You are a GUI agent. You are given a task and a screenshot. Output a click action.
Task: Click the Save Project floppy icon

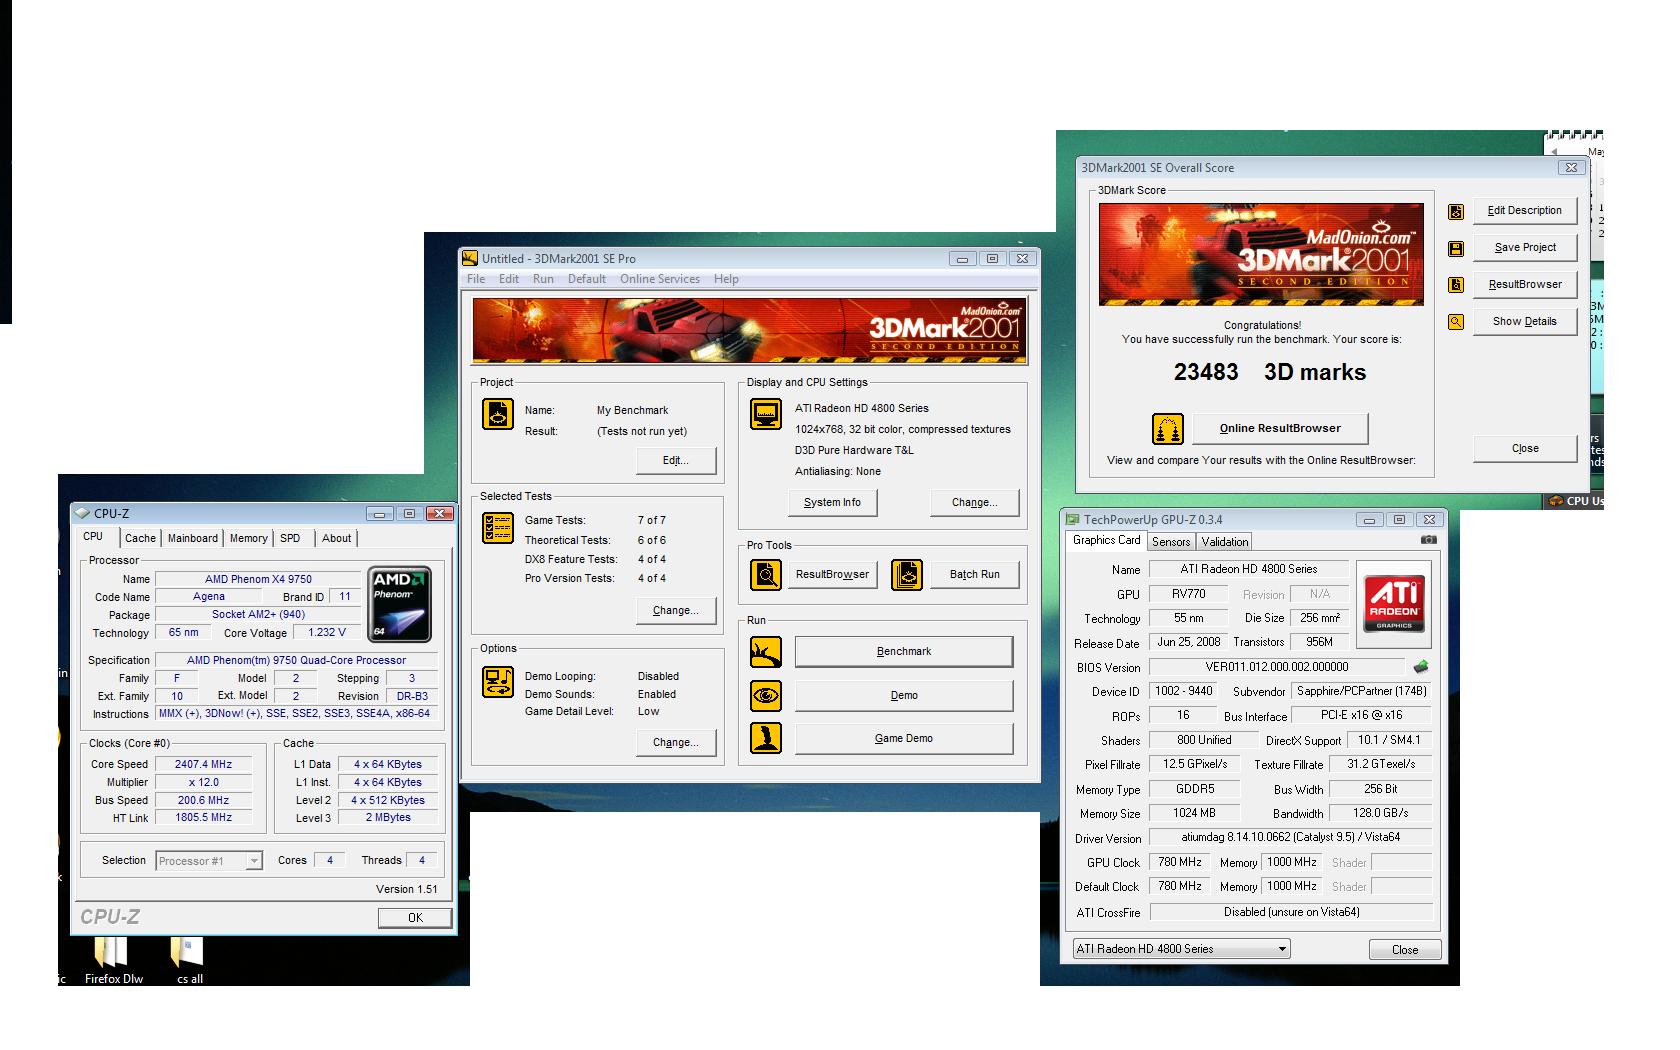(1456, 248)
